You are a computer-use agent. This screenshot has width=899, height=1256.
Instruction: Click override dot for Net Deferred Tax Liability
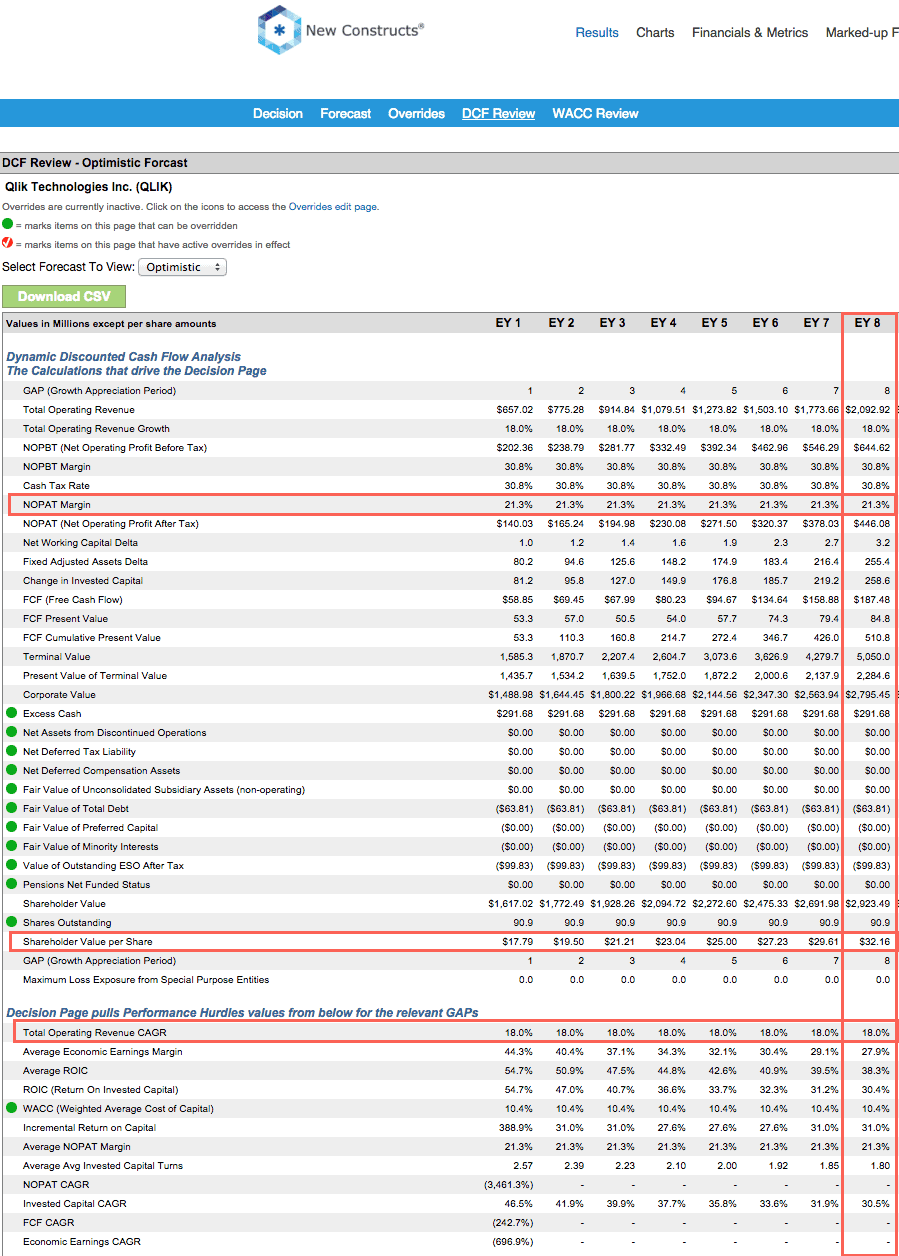coord(12,751)
